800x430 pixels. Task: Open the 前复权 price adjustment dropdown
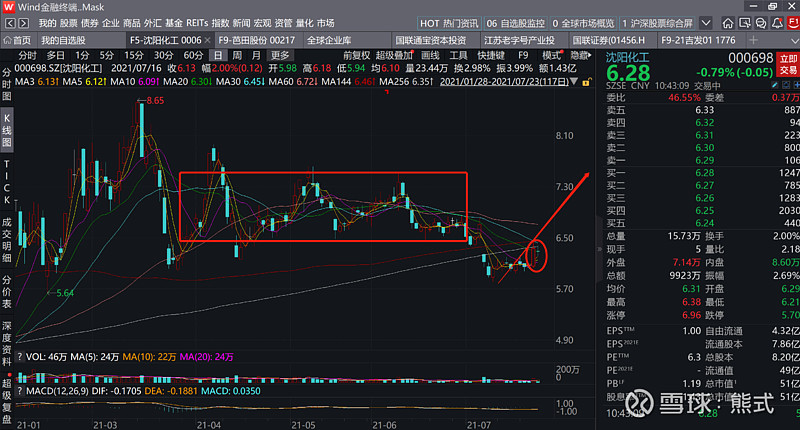[x=357, y=55]
